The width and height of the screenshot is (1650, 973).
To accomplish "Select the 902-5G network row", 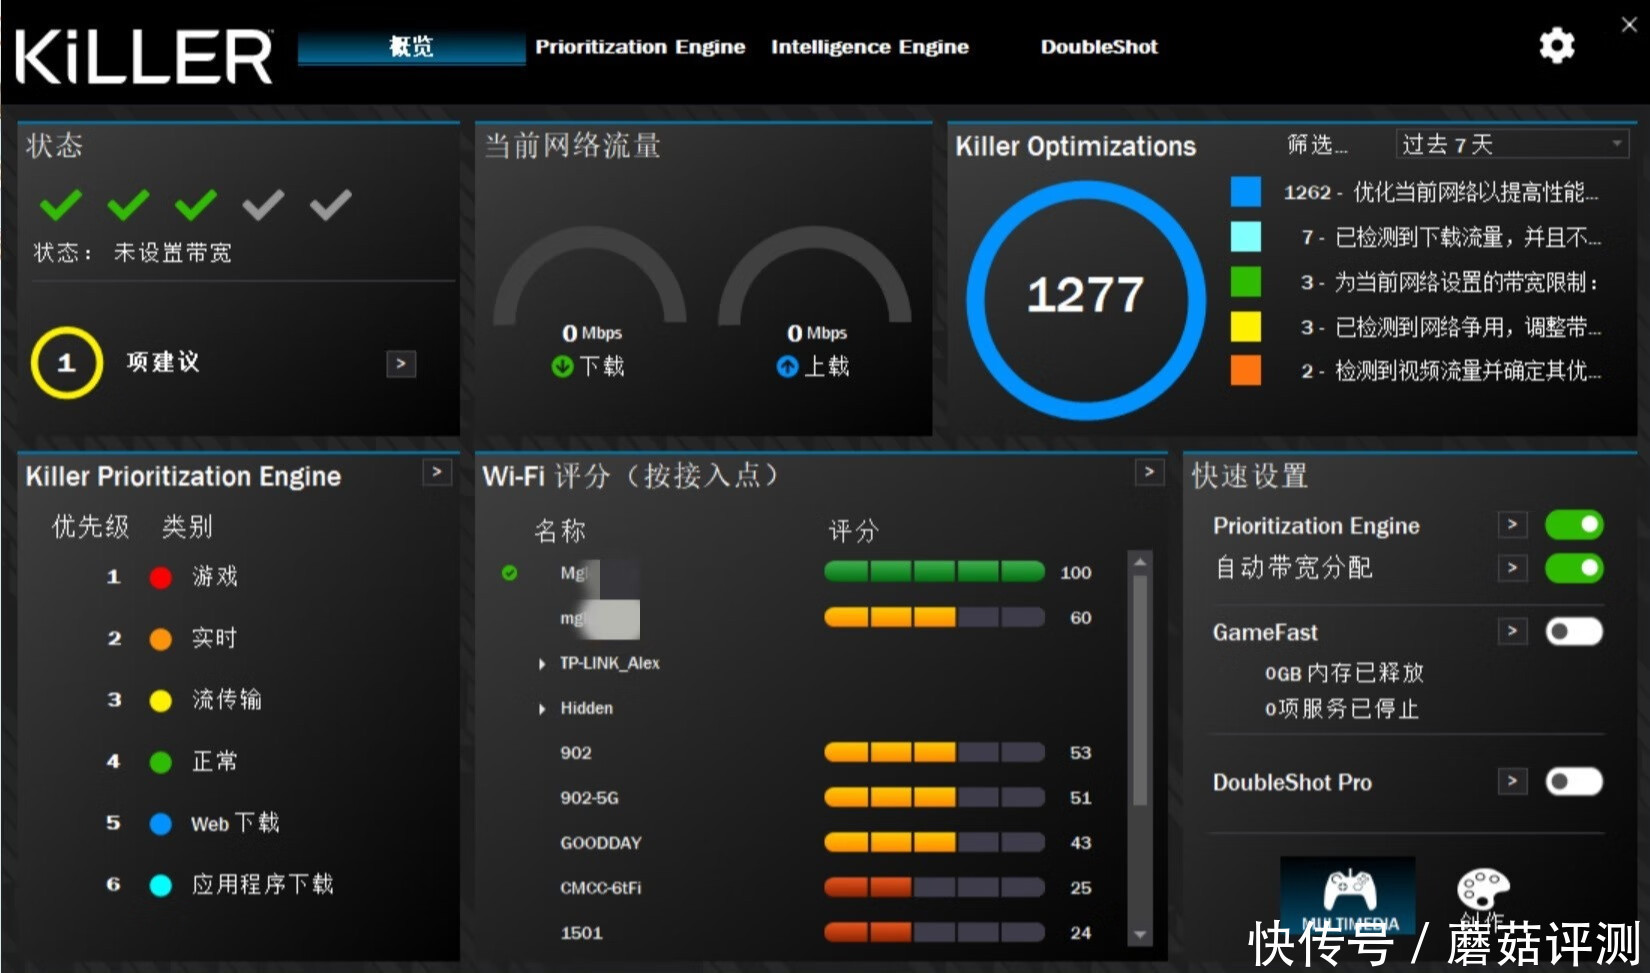I will pyautogui.click(x=810, y=798).
